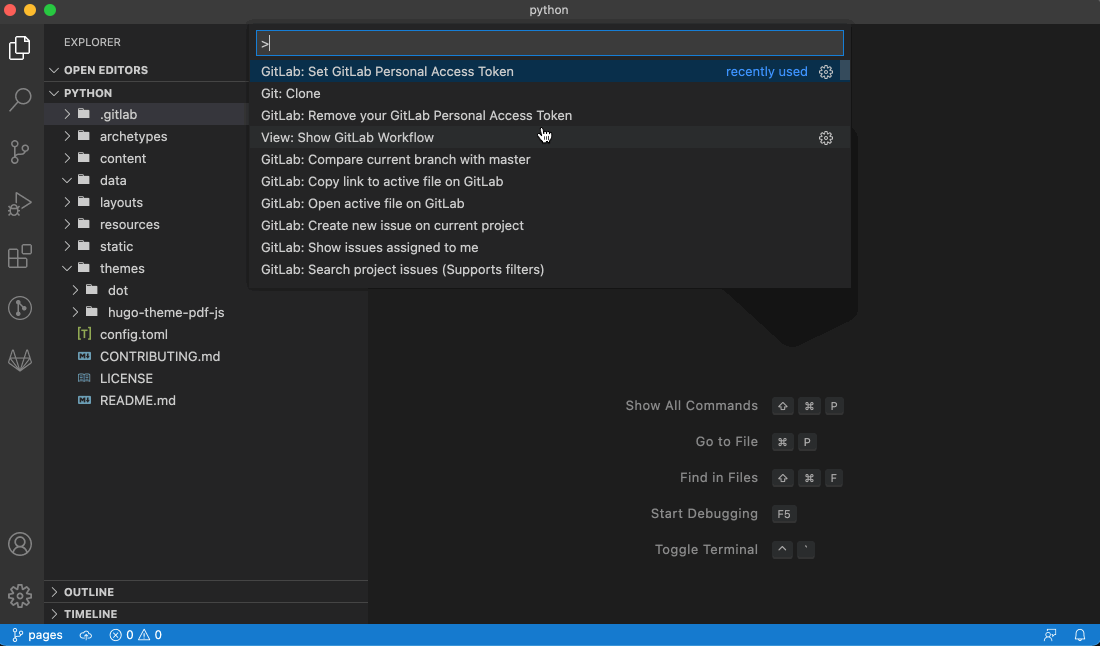
Task: Open the Explorer view in activity bar
Action: (20, 48)
